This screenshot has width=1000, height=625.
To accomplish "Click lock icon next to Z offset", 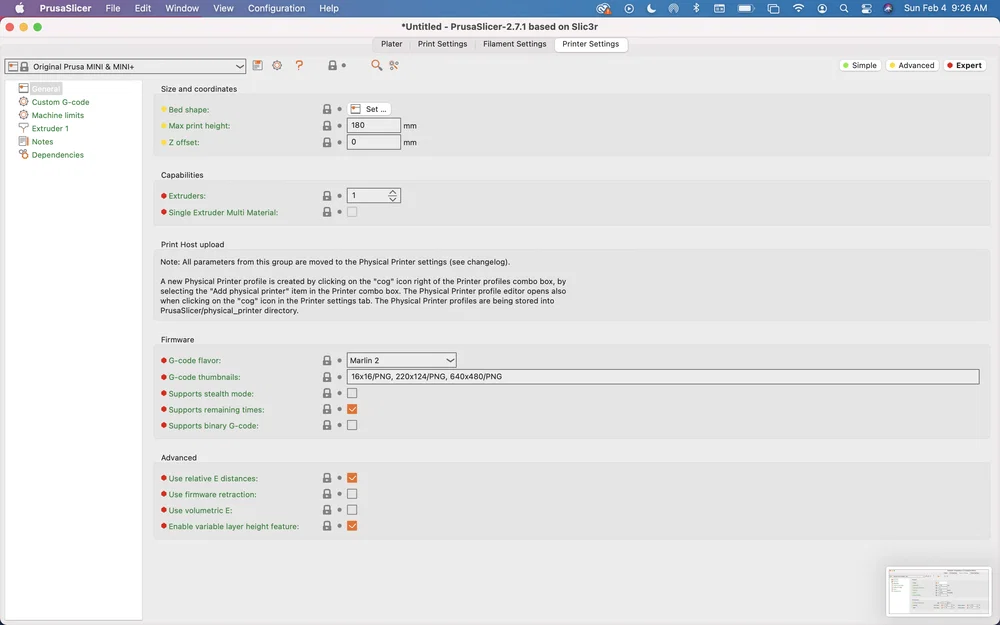I will [327, 142].
